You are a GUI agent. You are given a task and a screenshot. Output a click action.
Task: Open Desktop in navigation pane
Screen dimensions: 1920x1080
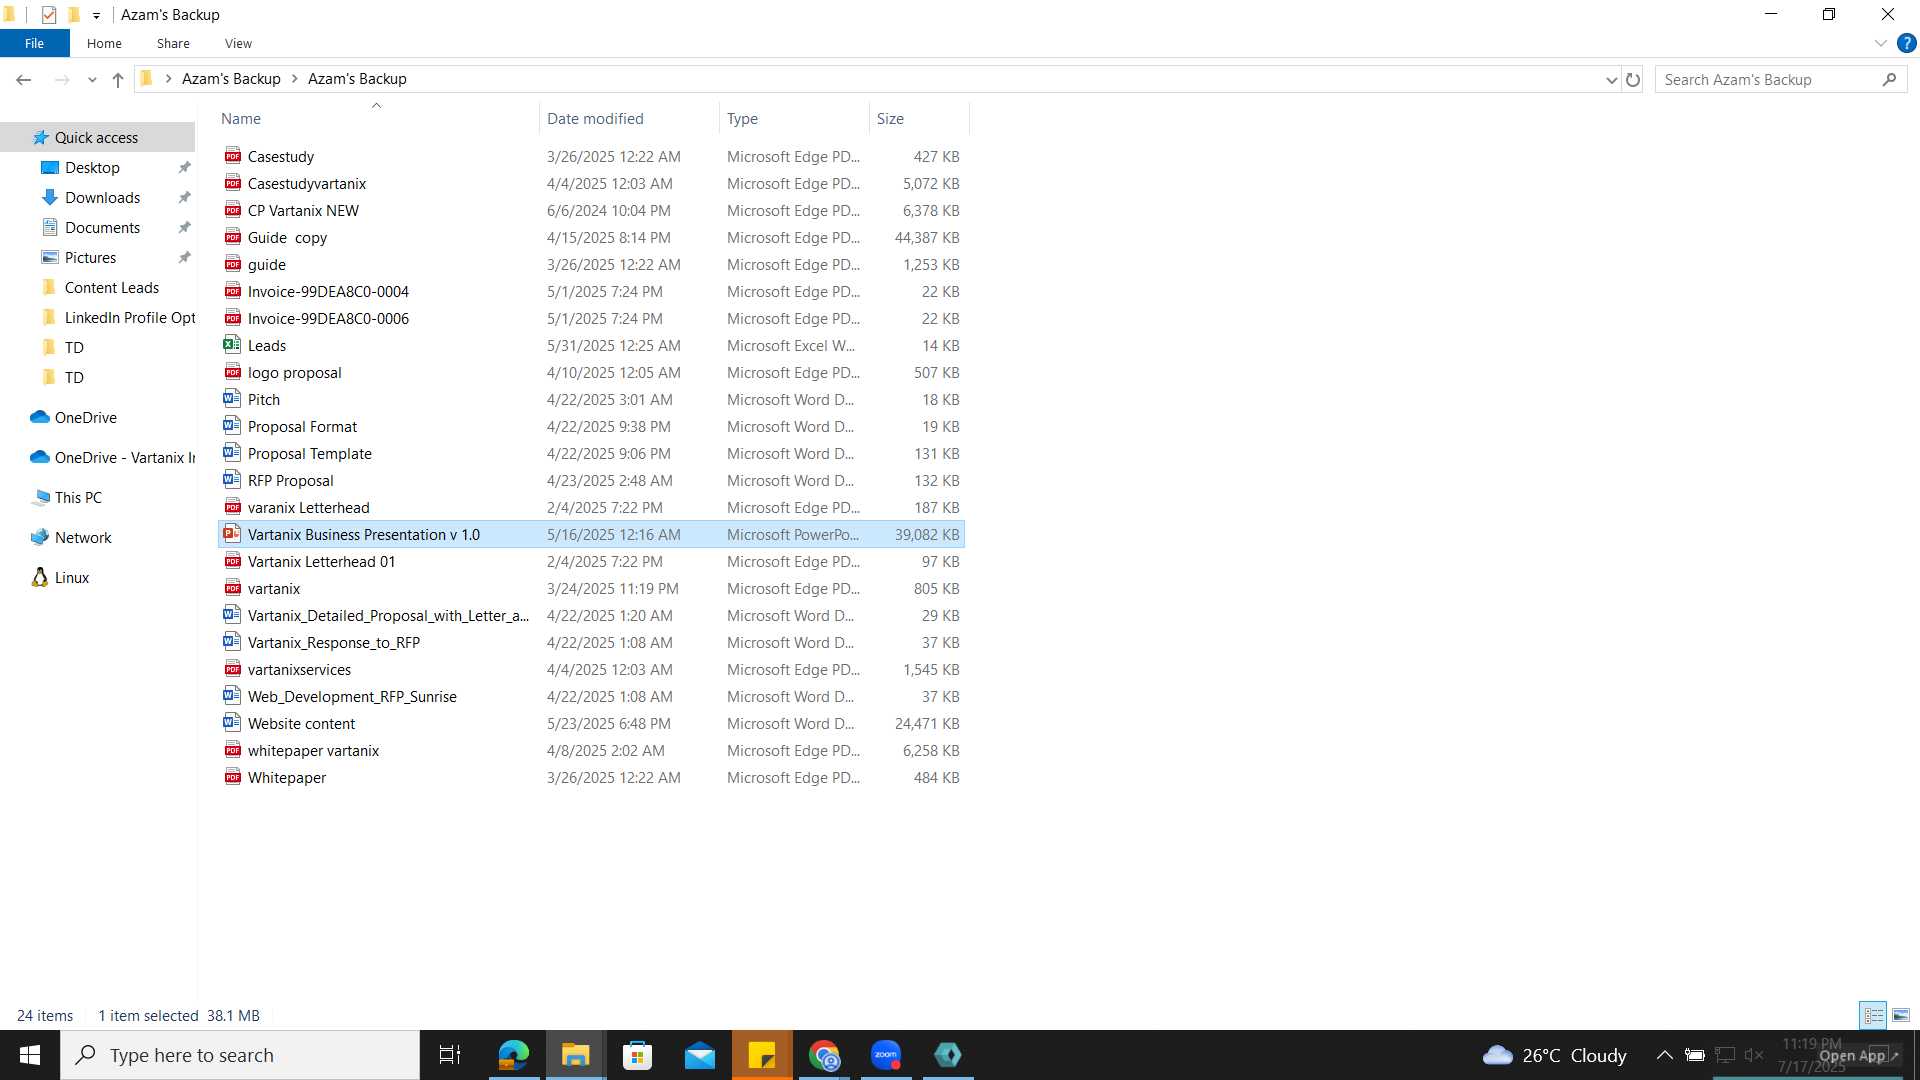pos(92,167)
